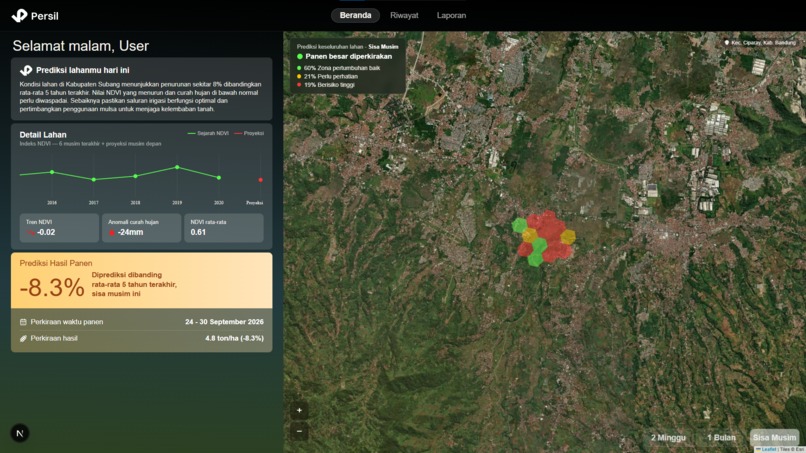Select the 1 Bulan prediction range
This screenshot has height=453, width=806.
coord(721,438)
